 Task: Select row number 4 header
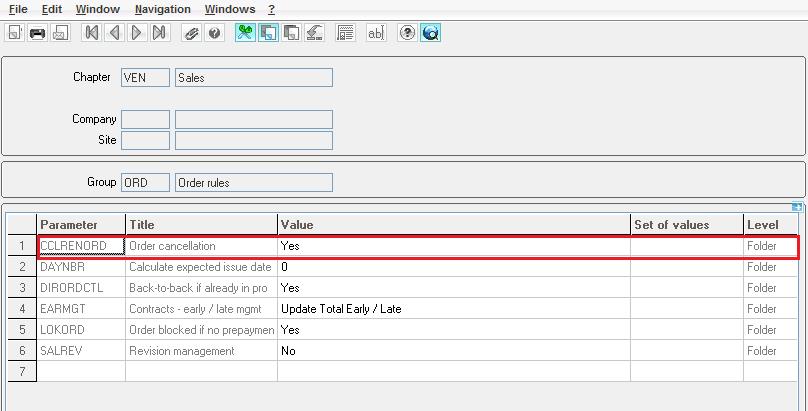coord(22,309)
